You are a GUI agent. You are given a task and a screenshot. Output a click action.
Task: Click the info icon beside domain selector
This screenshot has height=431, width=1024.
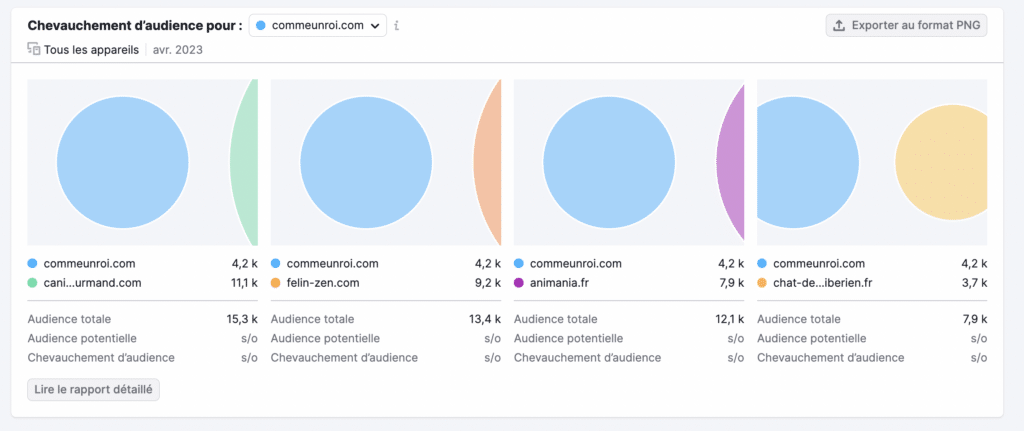coord(396,25)
